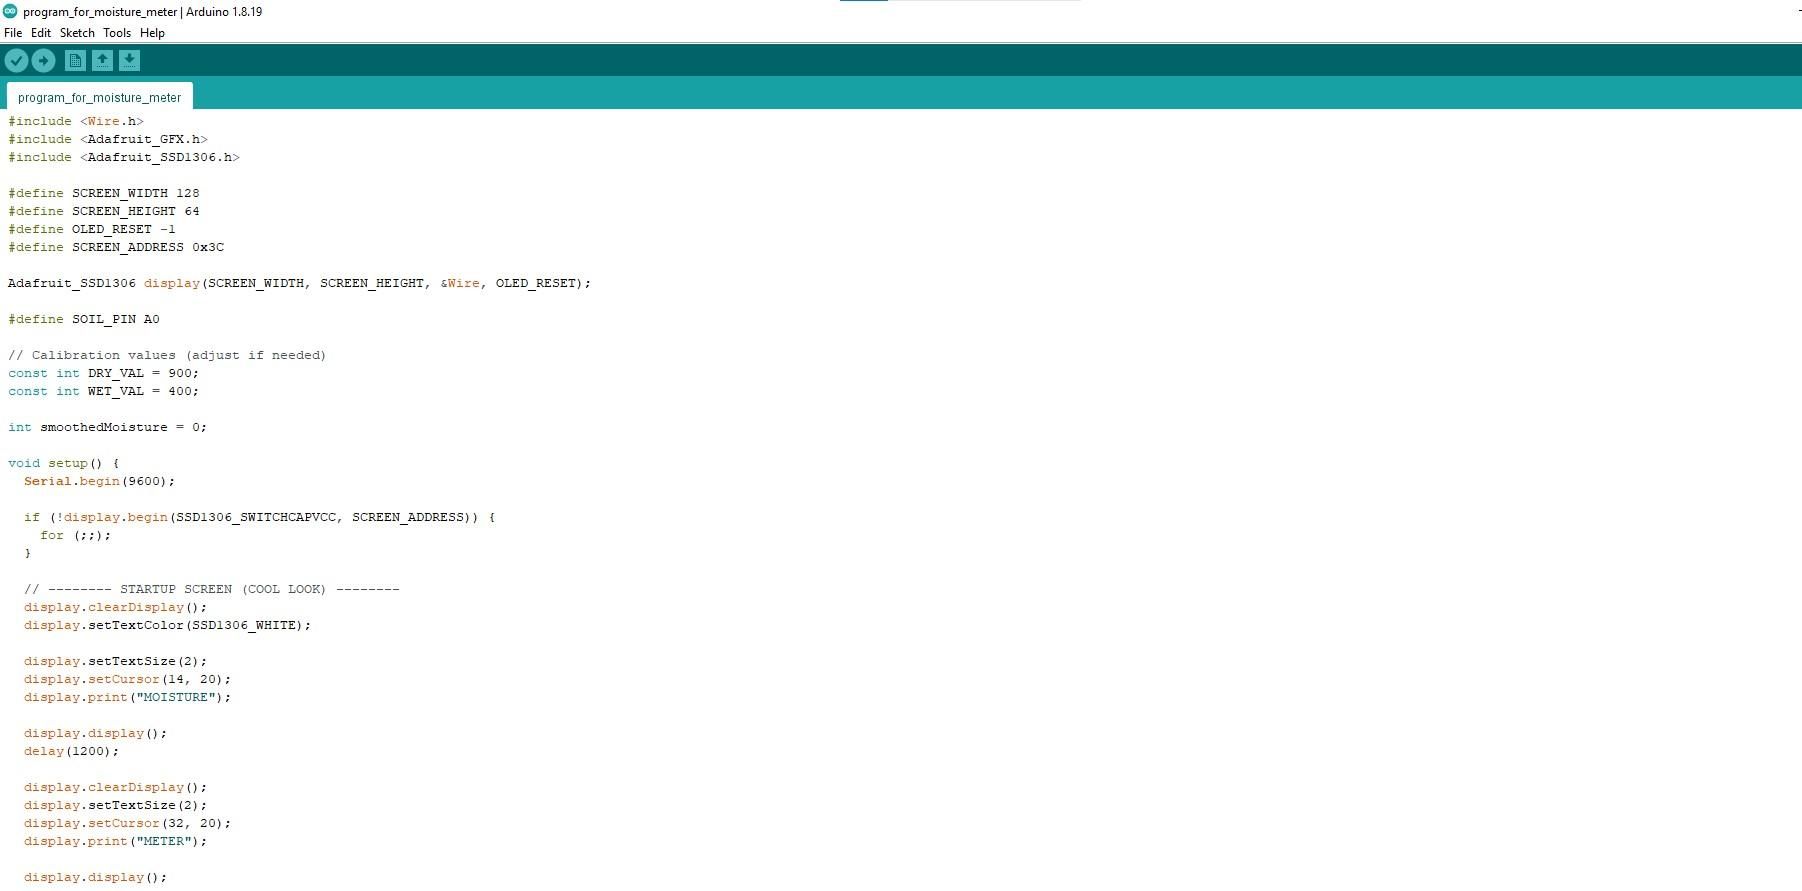The height and width of the screenshot is (891, 1802).
Task: Click the SOIL_PIN A0 define line
Action: [84, 319]
